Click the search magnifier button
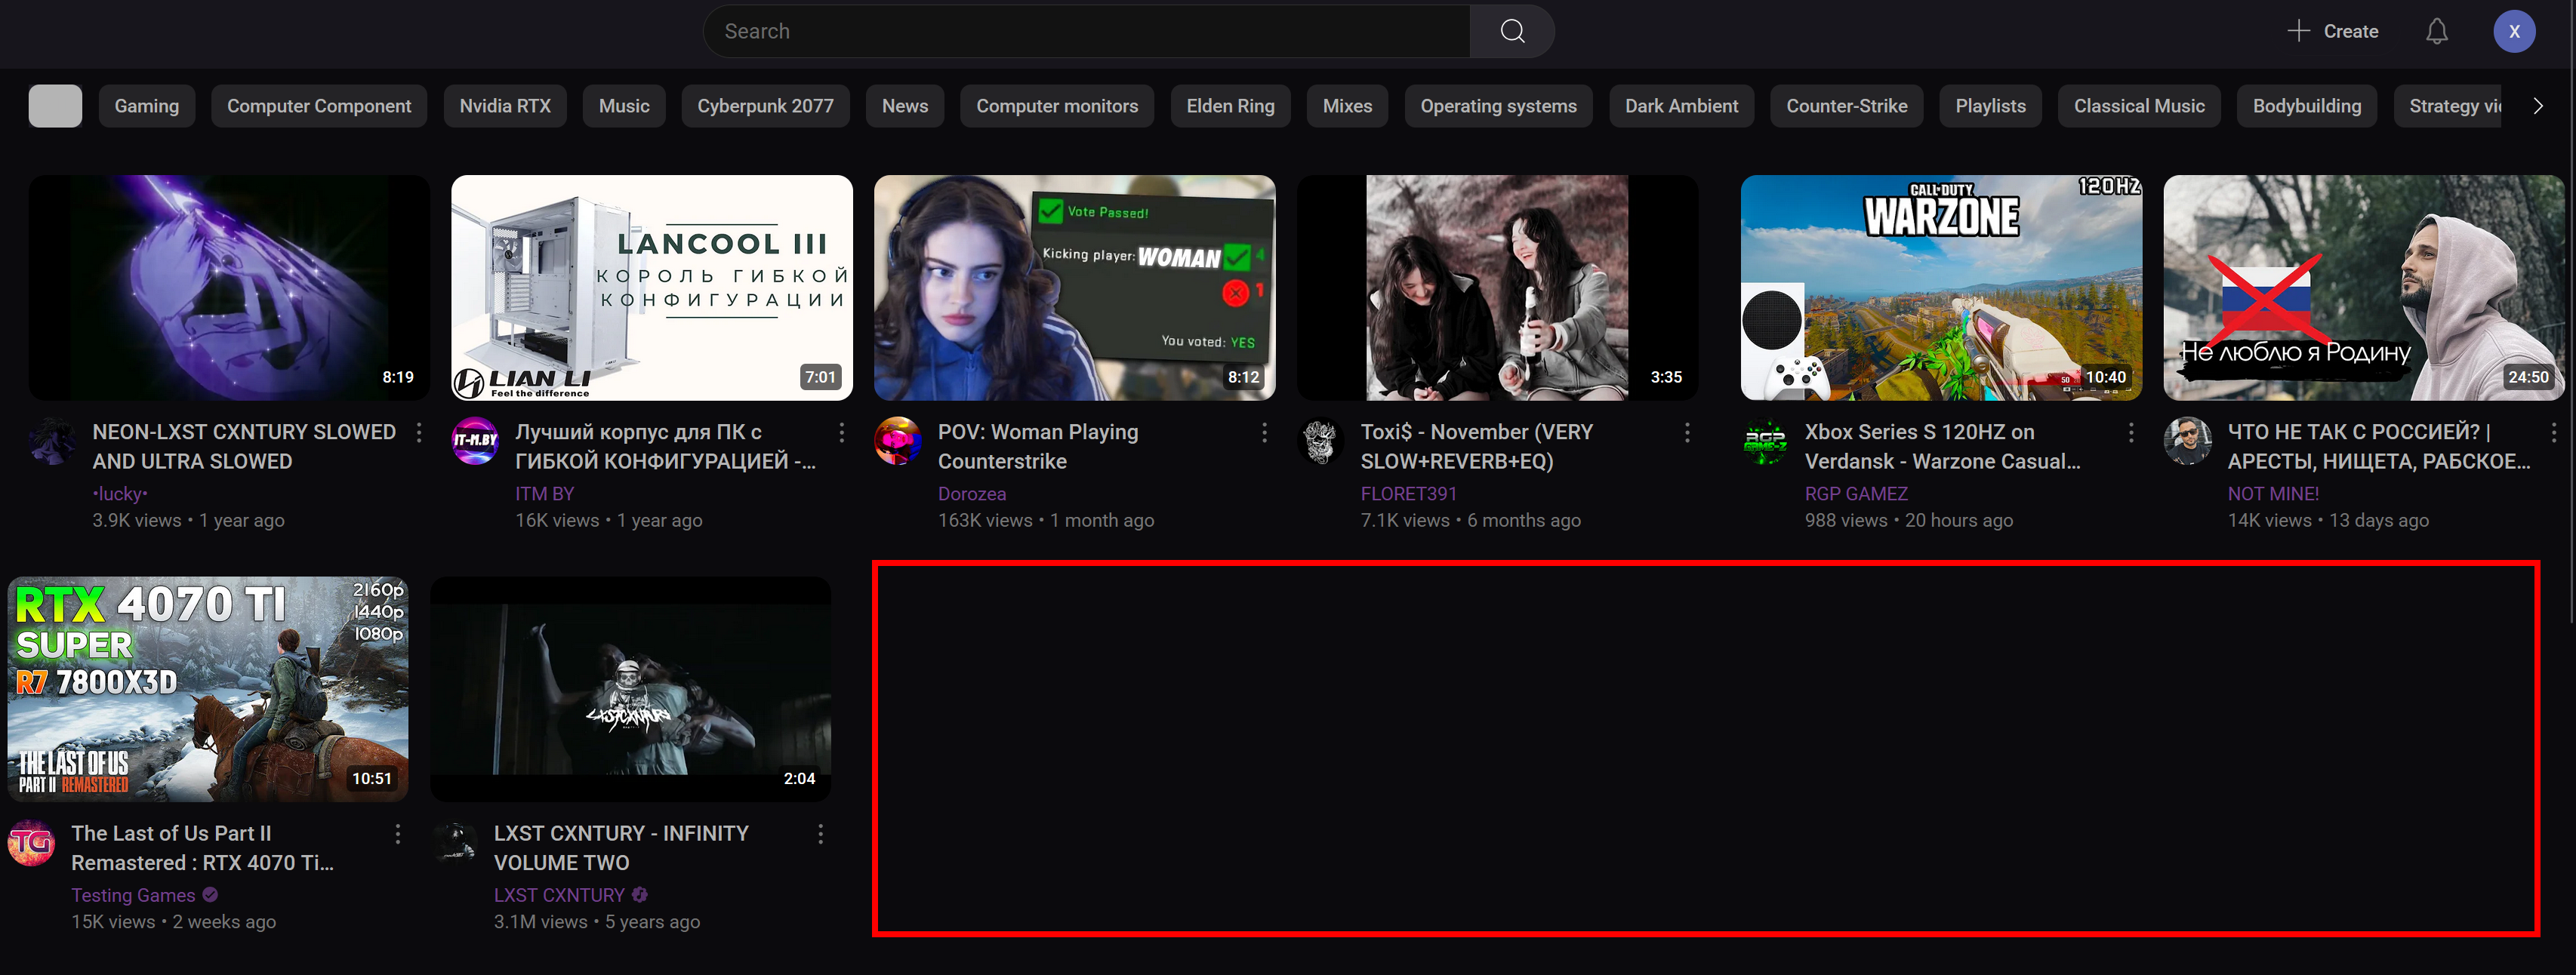This screenshot has height=975, width=2576. click(1511, 31)
